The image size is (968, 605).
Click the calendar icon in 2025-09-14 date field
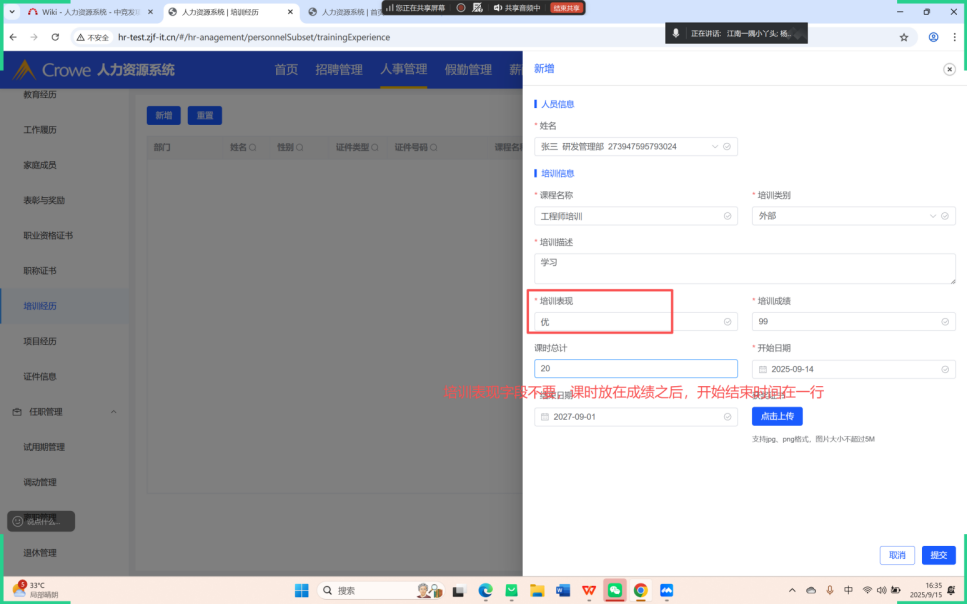[762, 369]
